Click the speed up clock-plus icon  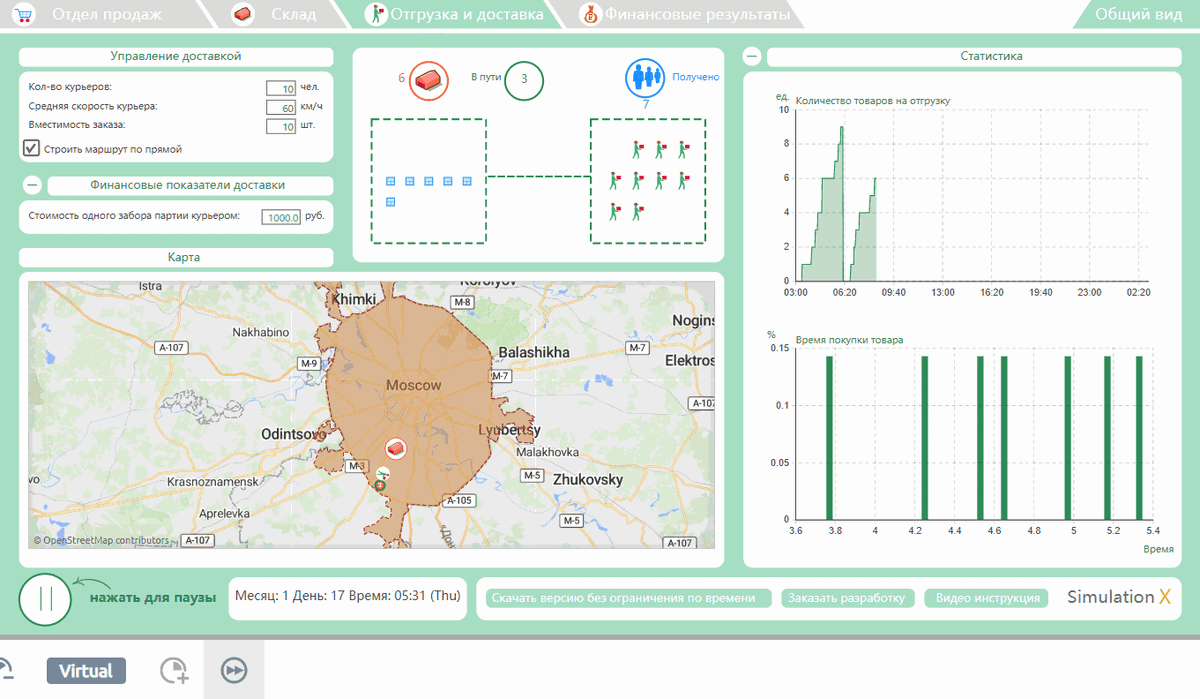[174, 670]
